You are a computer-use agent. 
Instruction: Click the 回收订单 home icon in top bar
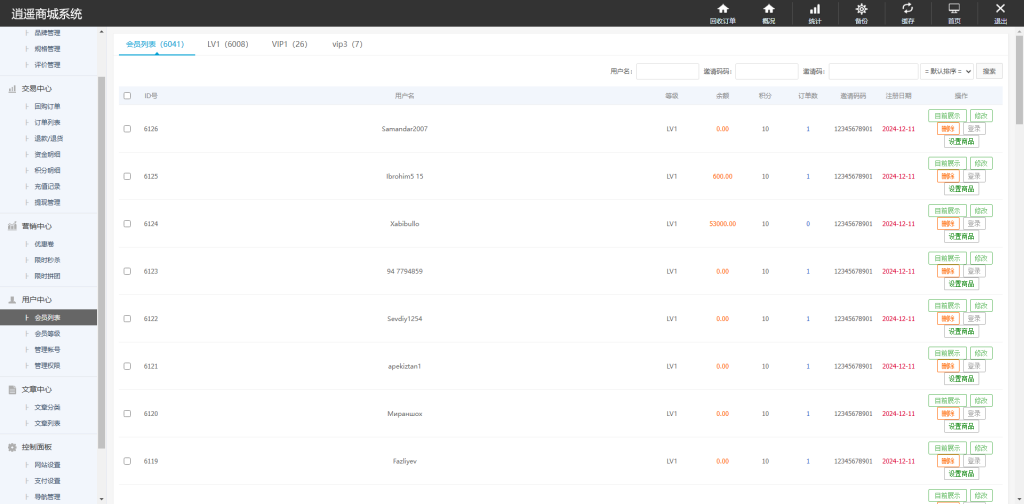coord(722,9)
